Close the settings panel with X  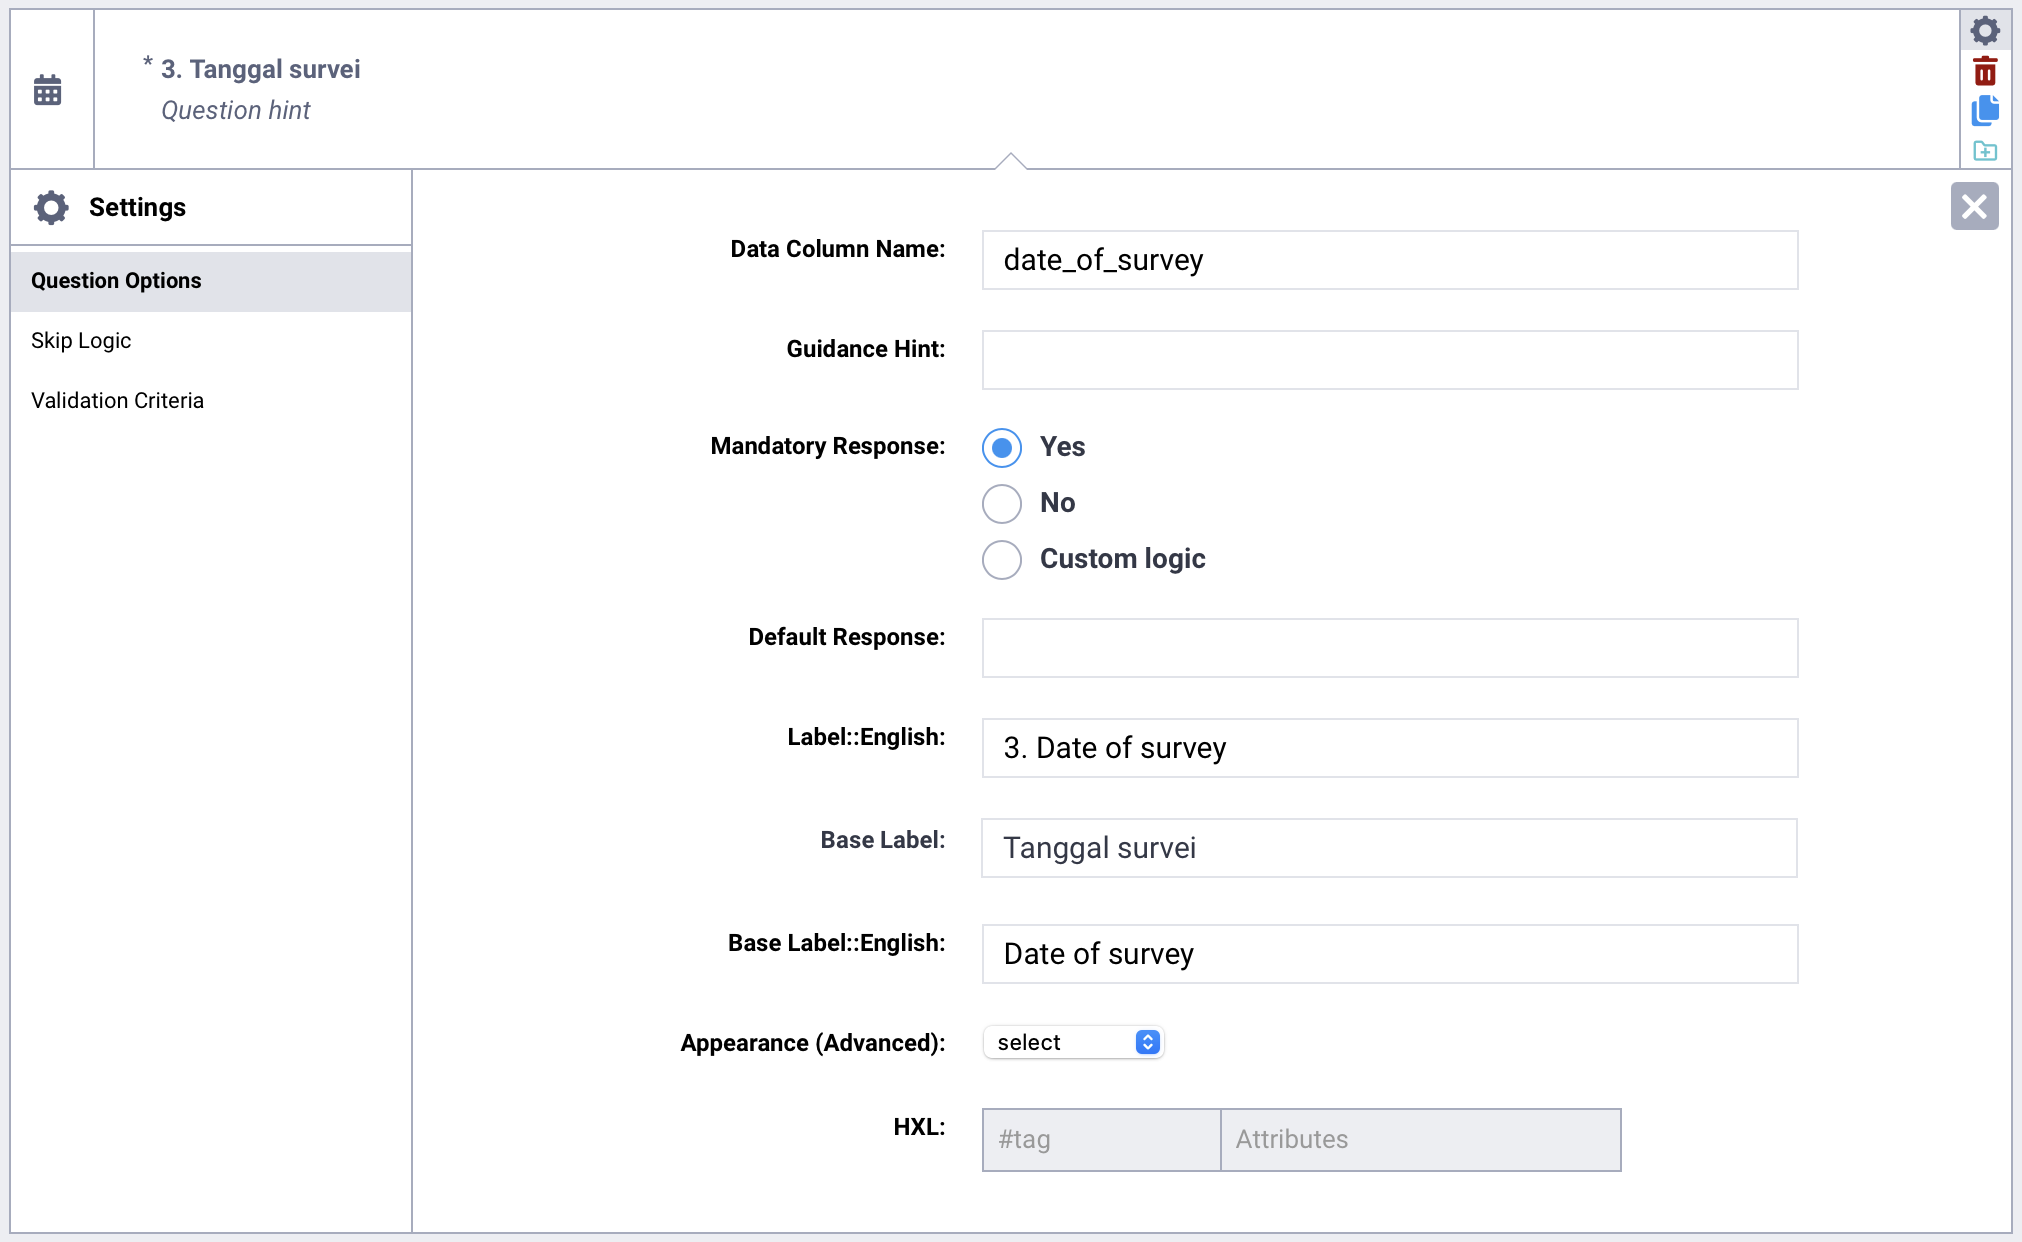(x=1973, y=206)
